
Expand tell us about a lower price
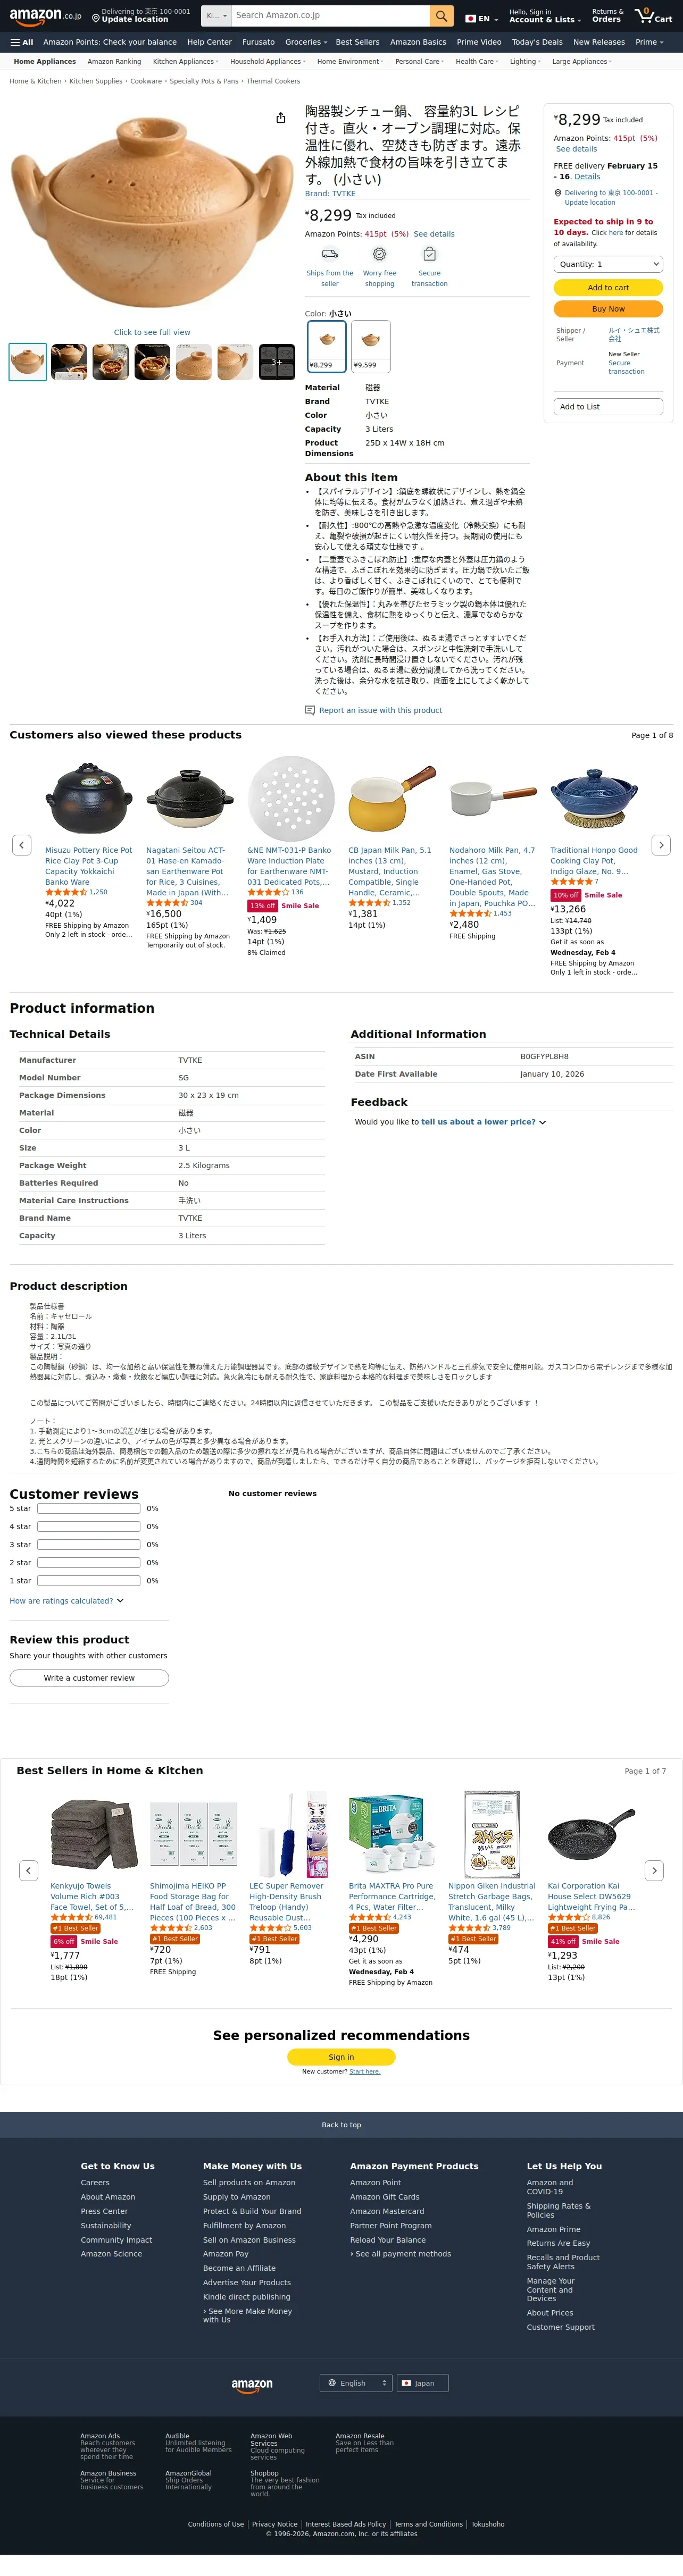(483, 1122)
